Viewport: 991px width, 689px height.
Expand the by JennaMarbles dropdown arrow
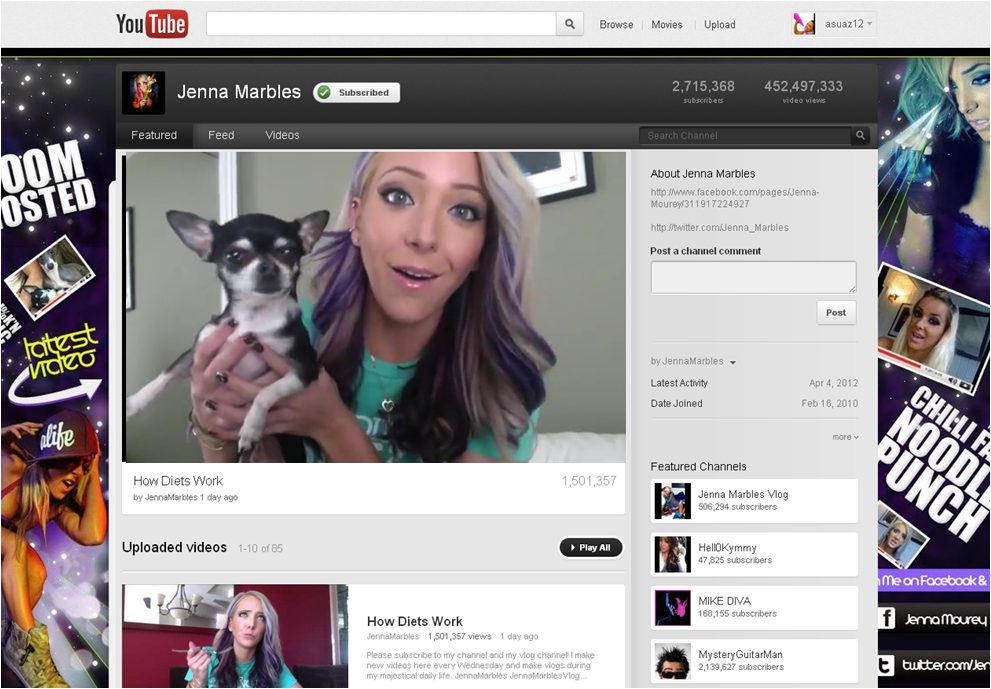pos(733,362)
